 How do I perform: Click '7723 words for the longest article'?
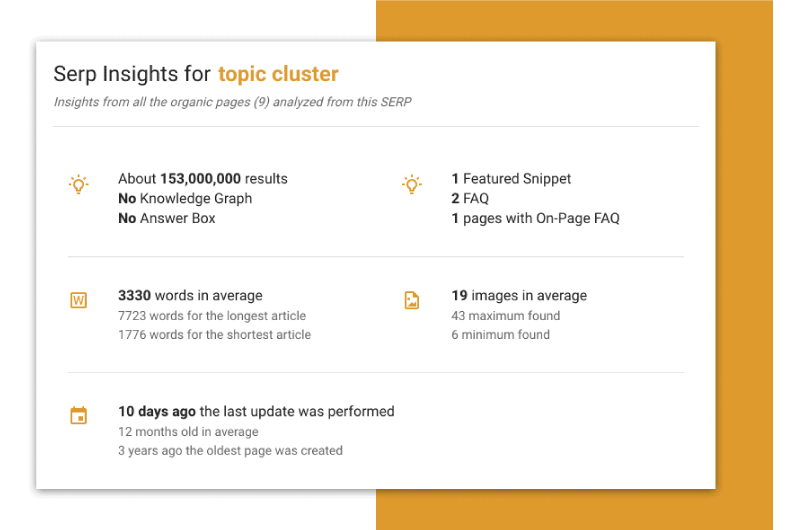coord(212,316)
